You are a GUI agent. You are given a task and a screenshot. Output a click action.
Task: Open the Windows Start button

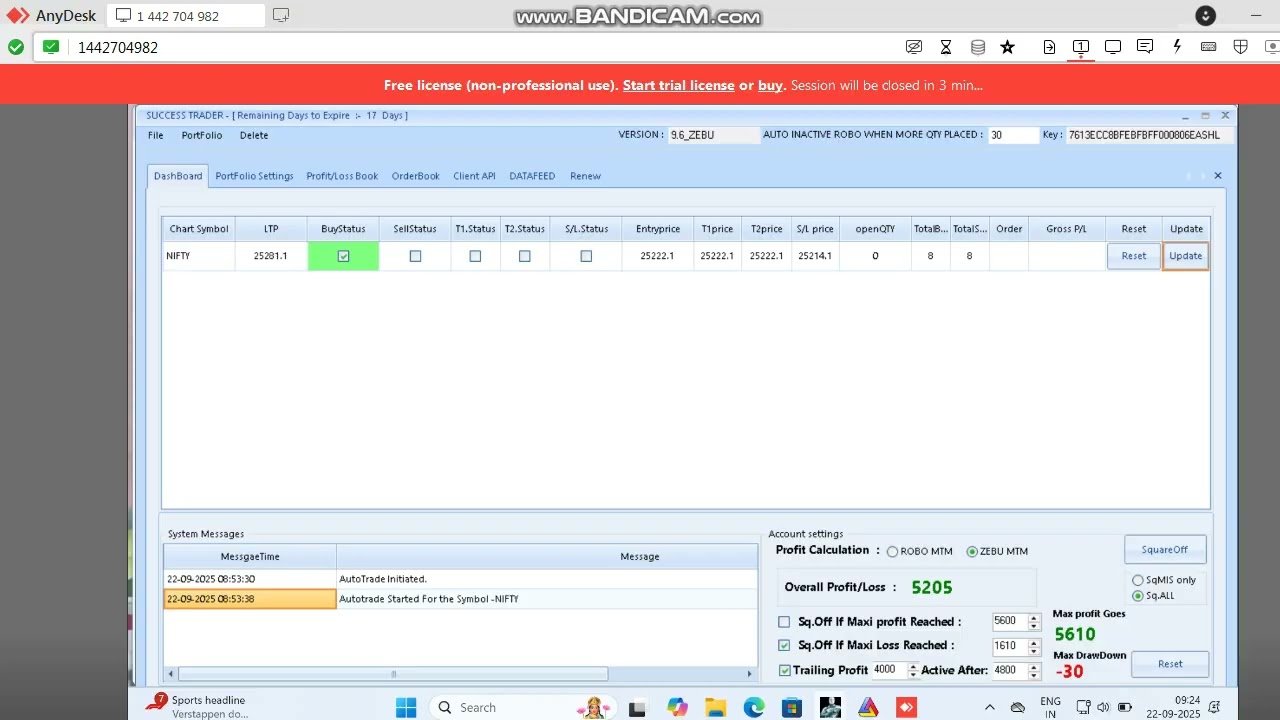click(406, 707)
